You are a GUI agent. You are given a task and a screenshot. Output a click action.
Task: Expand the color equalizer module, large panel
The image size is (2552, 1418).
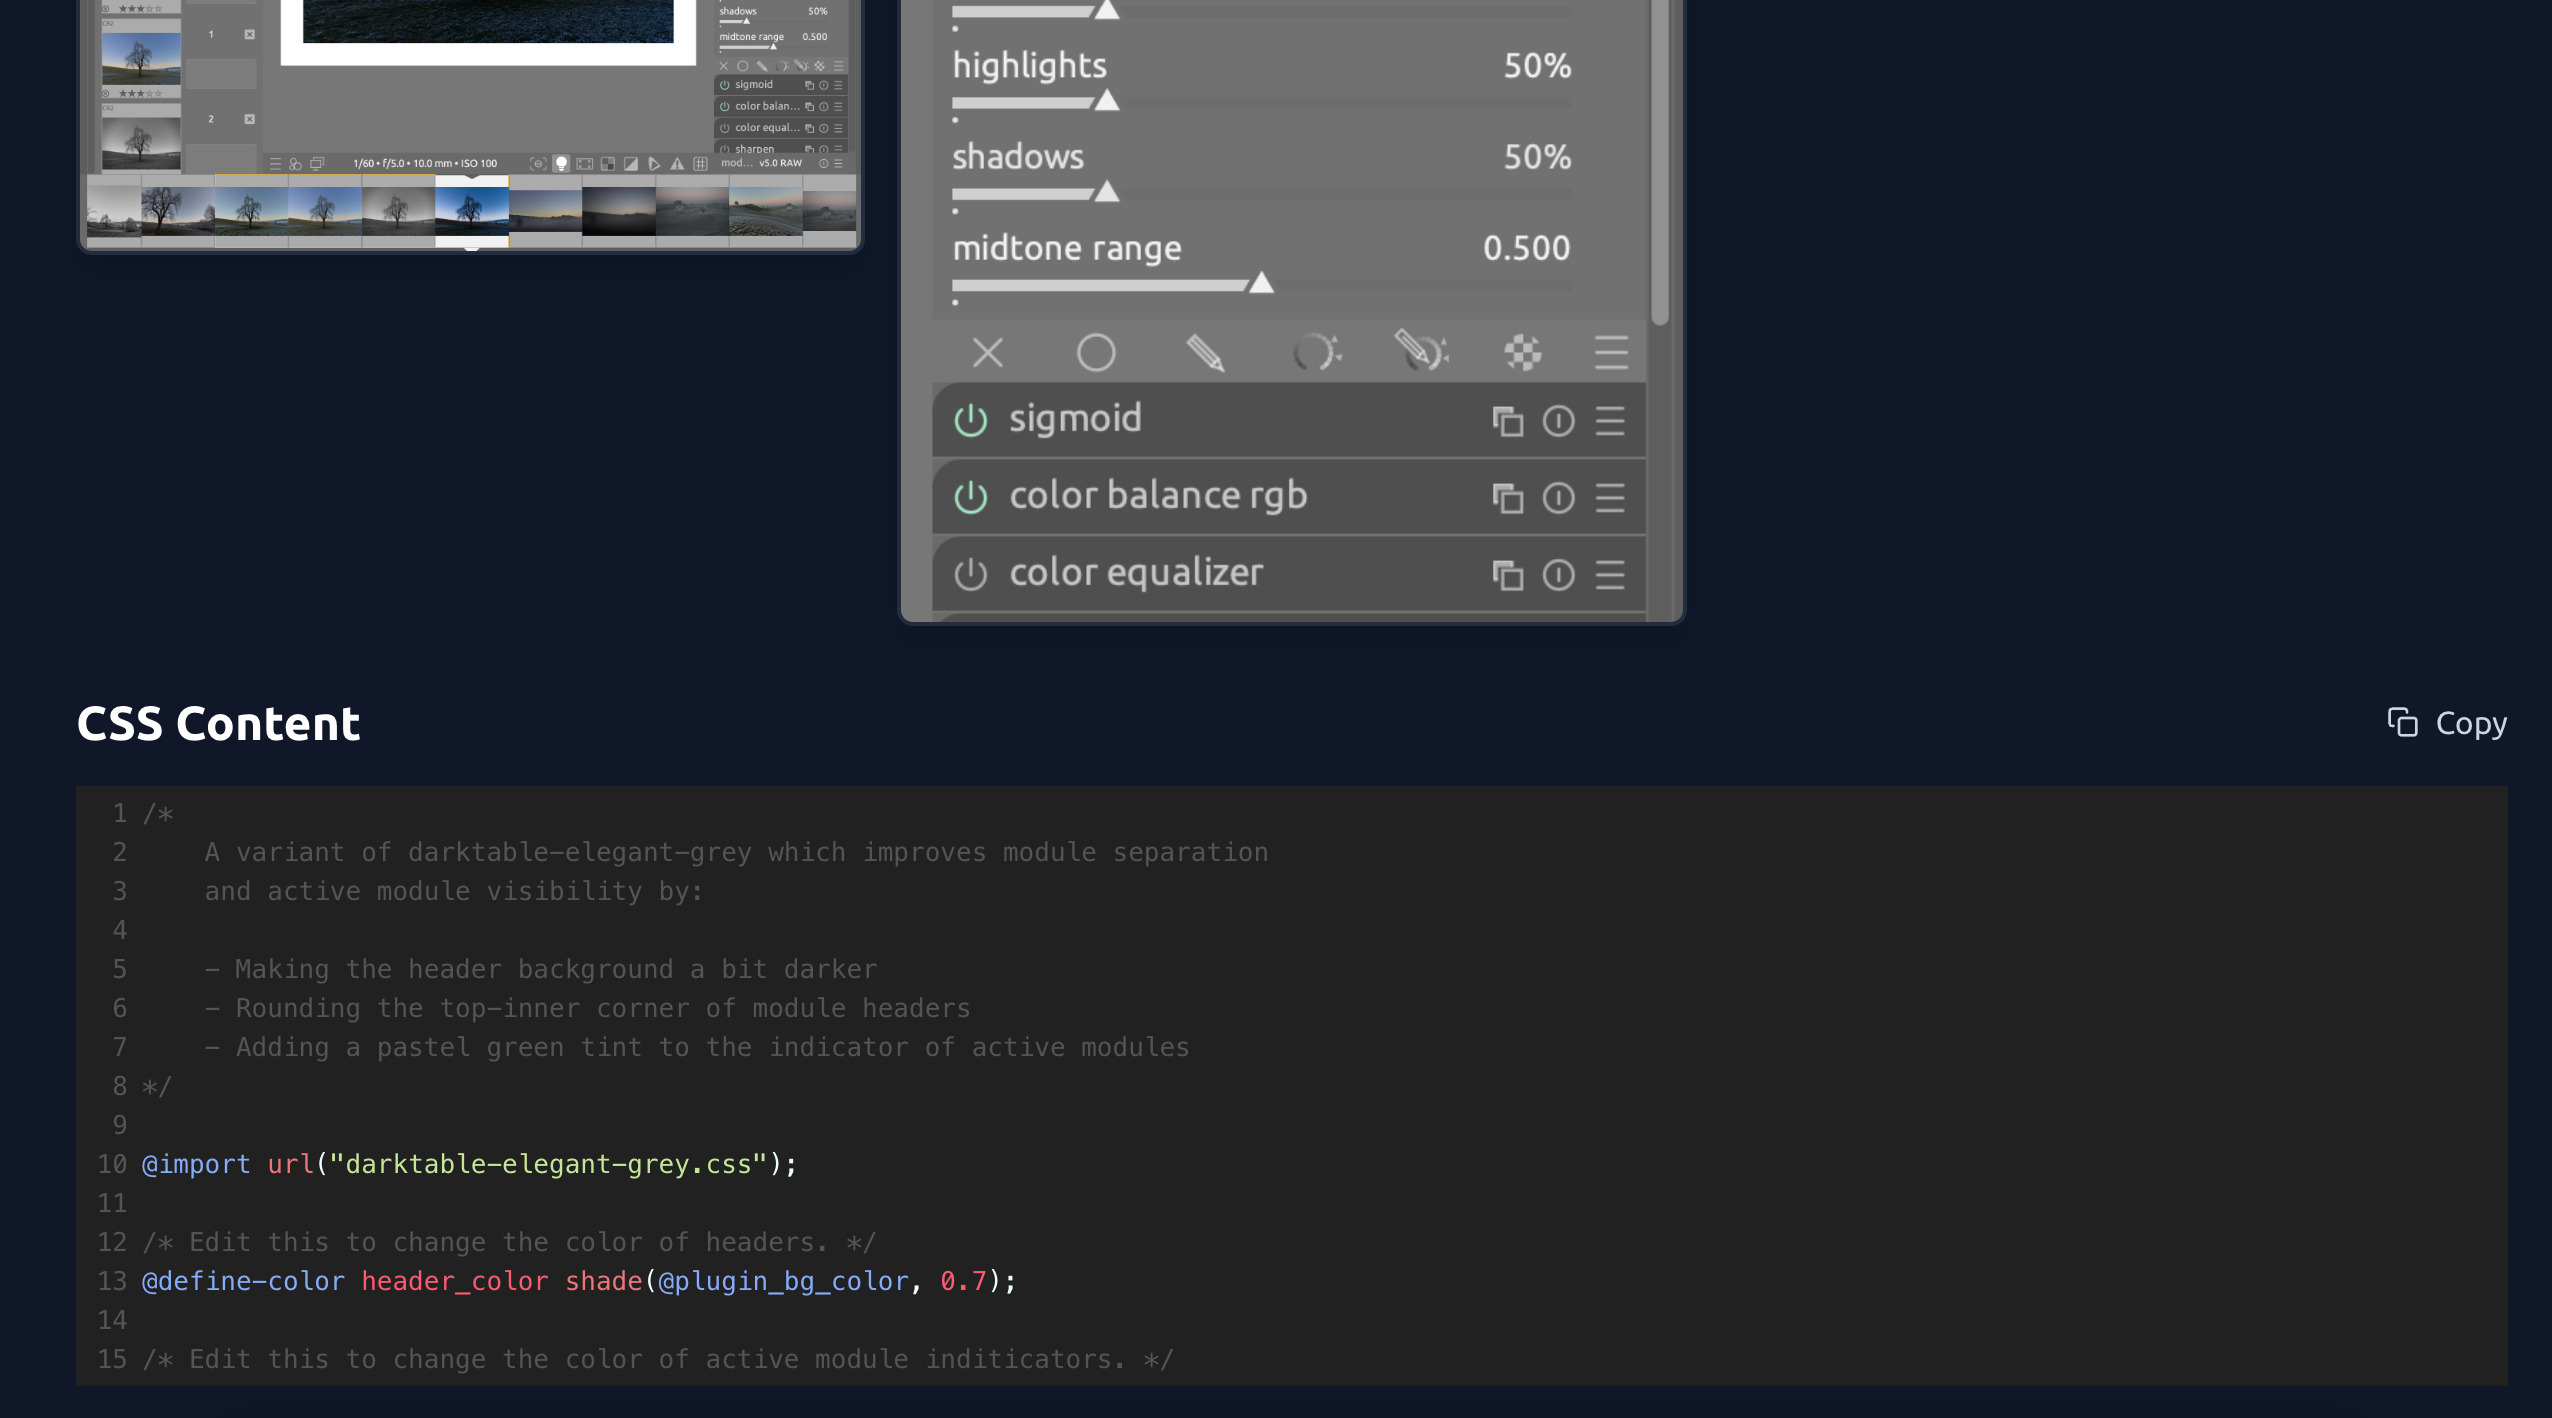click(x=1136, y=573)
